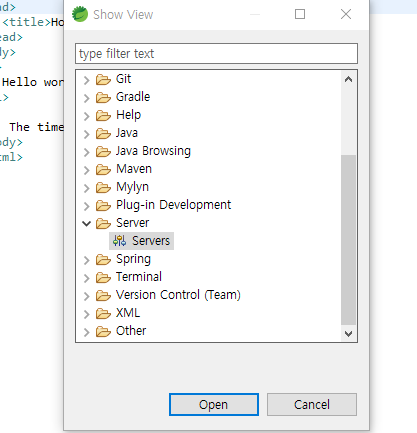
Task: Expand the Other category
Action: coord(86,332)
